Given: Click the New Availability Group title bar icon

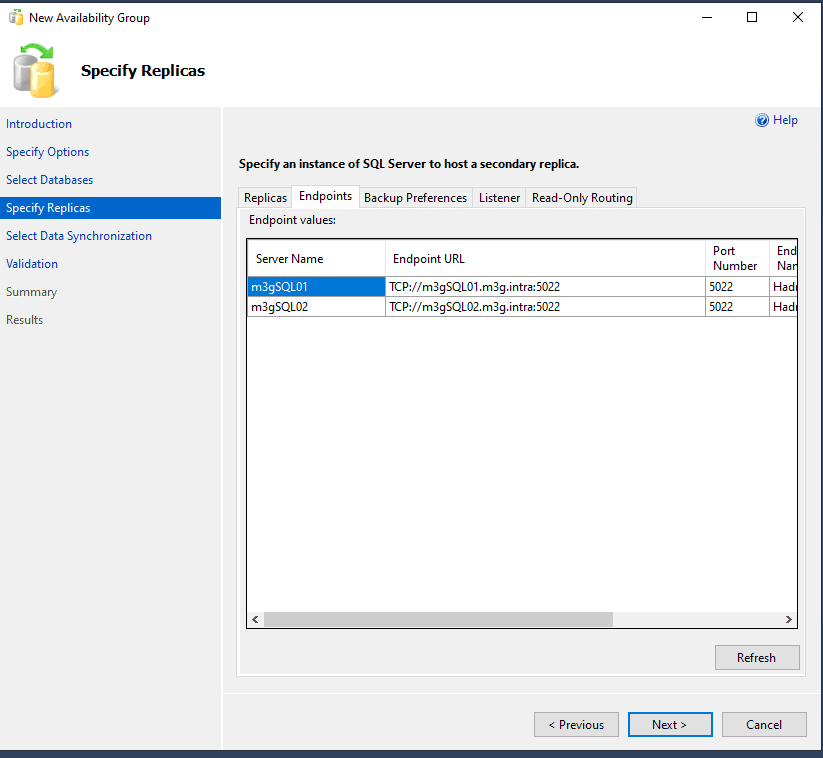Looking at the screenshot, I should [16, 18].
